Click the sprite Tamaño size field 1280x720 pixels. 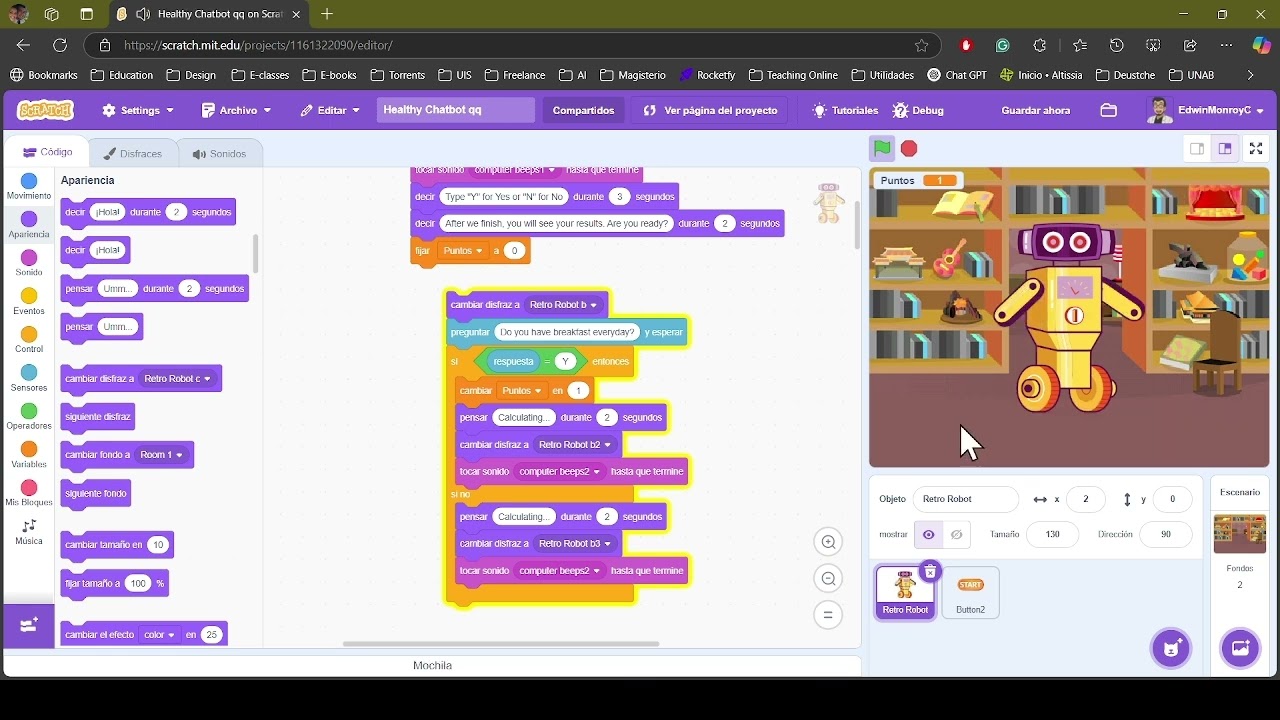coord(1053,535)
